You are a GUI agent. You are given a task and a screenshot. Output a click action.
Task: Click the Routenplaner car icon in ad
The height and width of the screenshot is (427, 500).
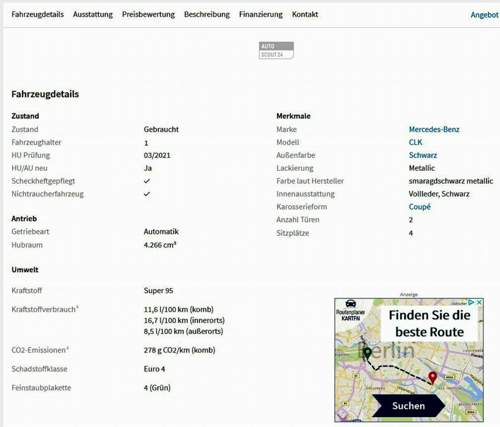click(350, 304)
